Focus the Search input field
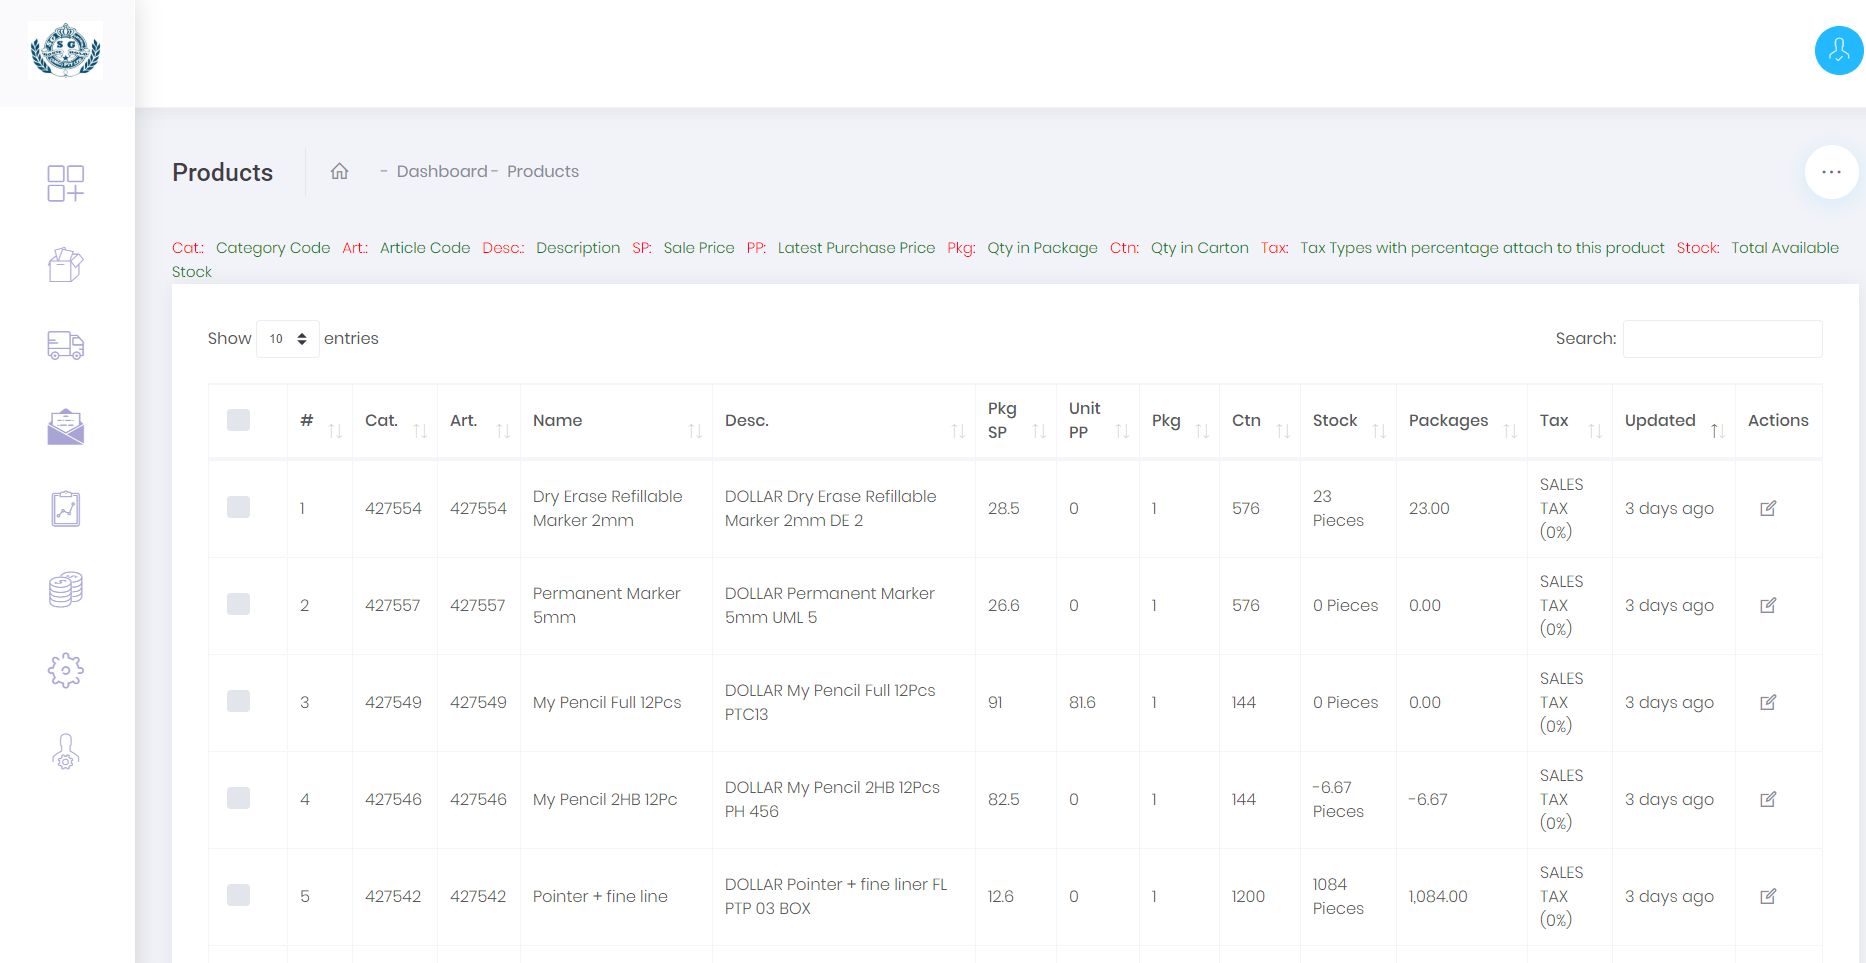This screenshot has height=963, width=1866. (x=1722, y=339)
